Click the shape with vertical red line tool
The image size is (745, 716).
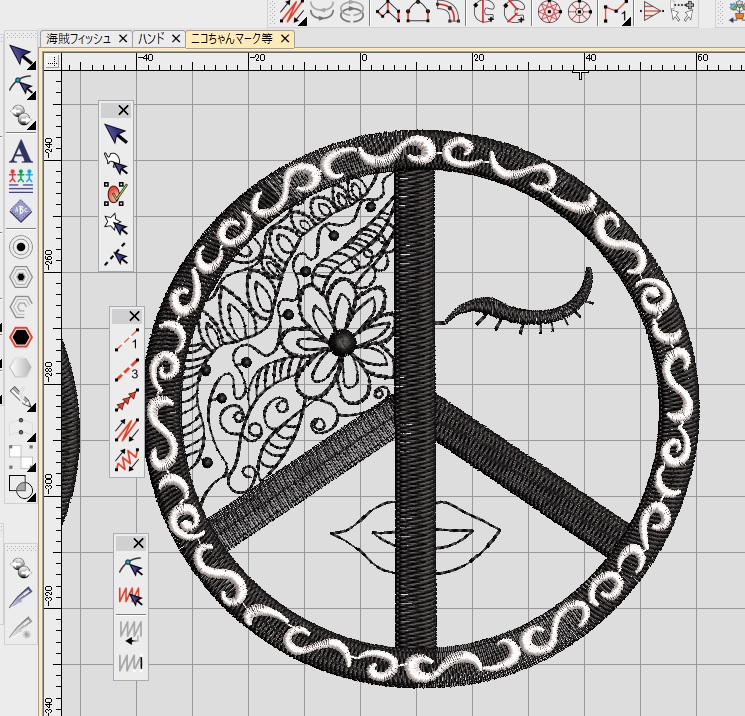point(485,12)
